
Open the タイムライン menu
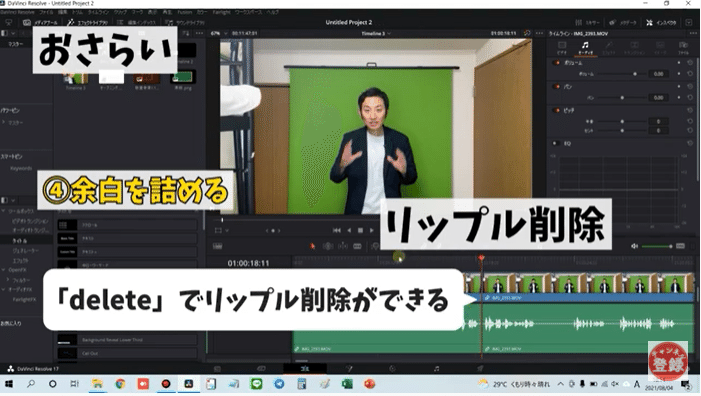click(x=97, y=12)
